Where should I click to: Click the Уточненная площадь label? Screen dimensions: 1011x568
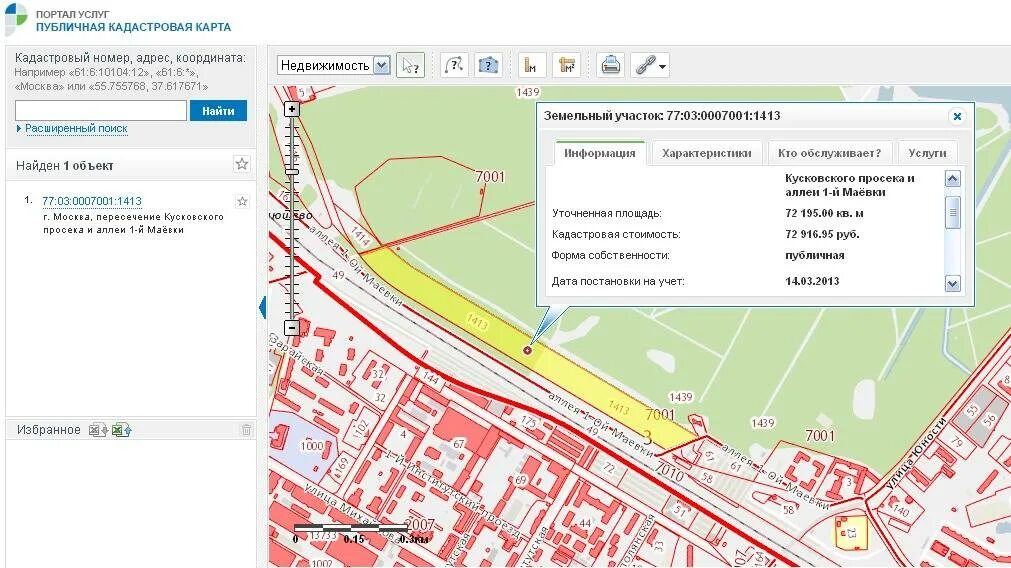[x=607, y=213]
